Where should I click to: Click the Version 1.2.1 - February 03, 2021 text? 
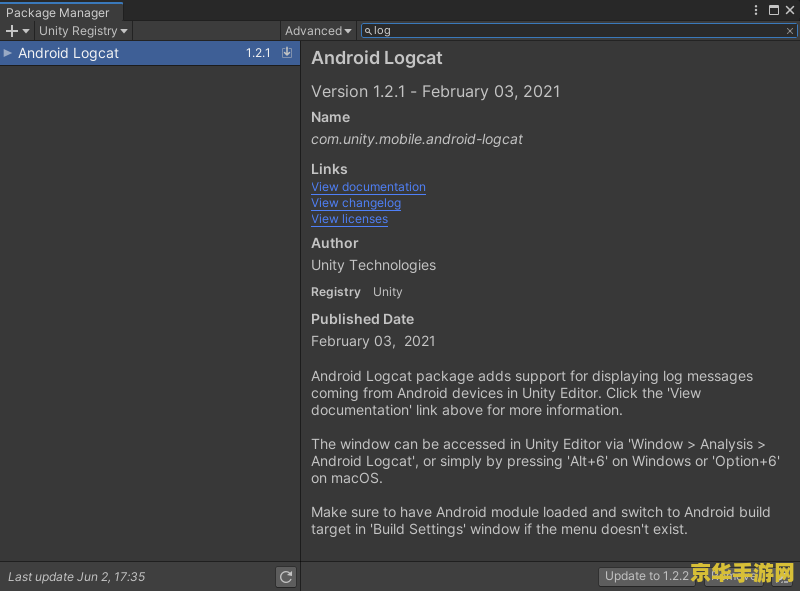click(436, 92)
